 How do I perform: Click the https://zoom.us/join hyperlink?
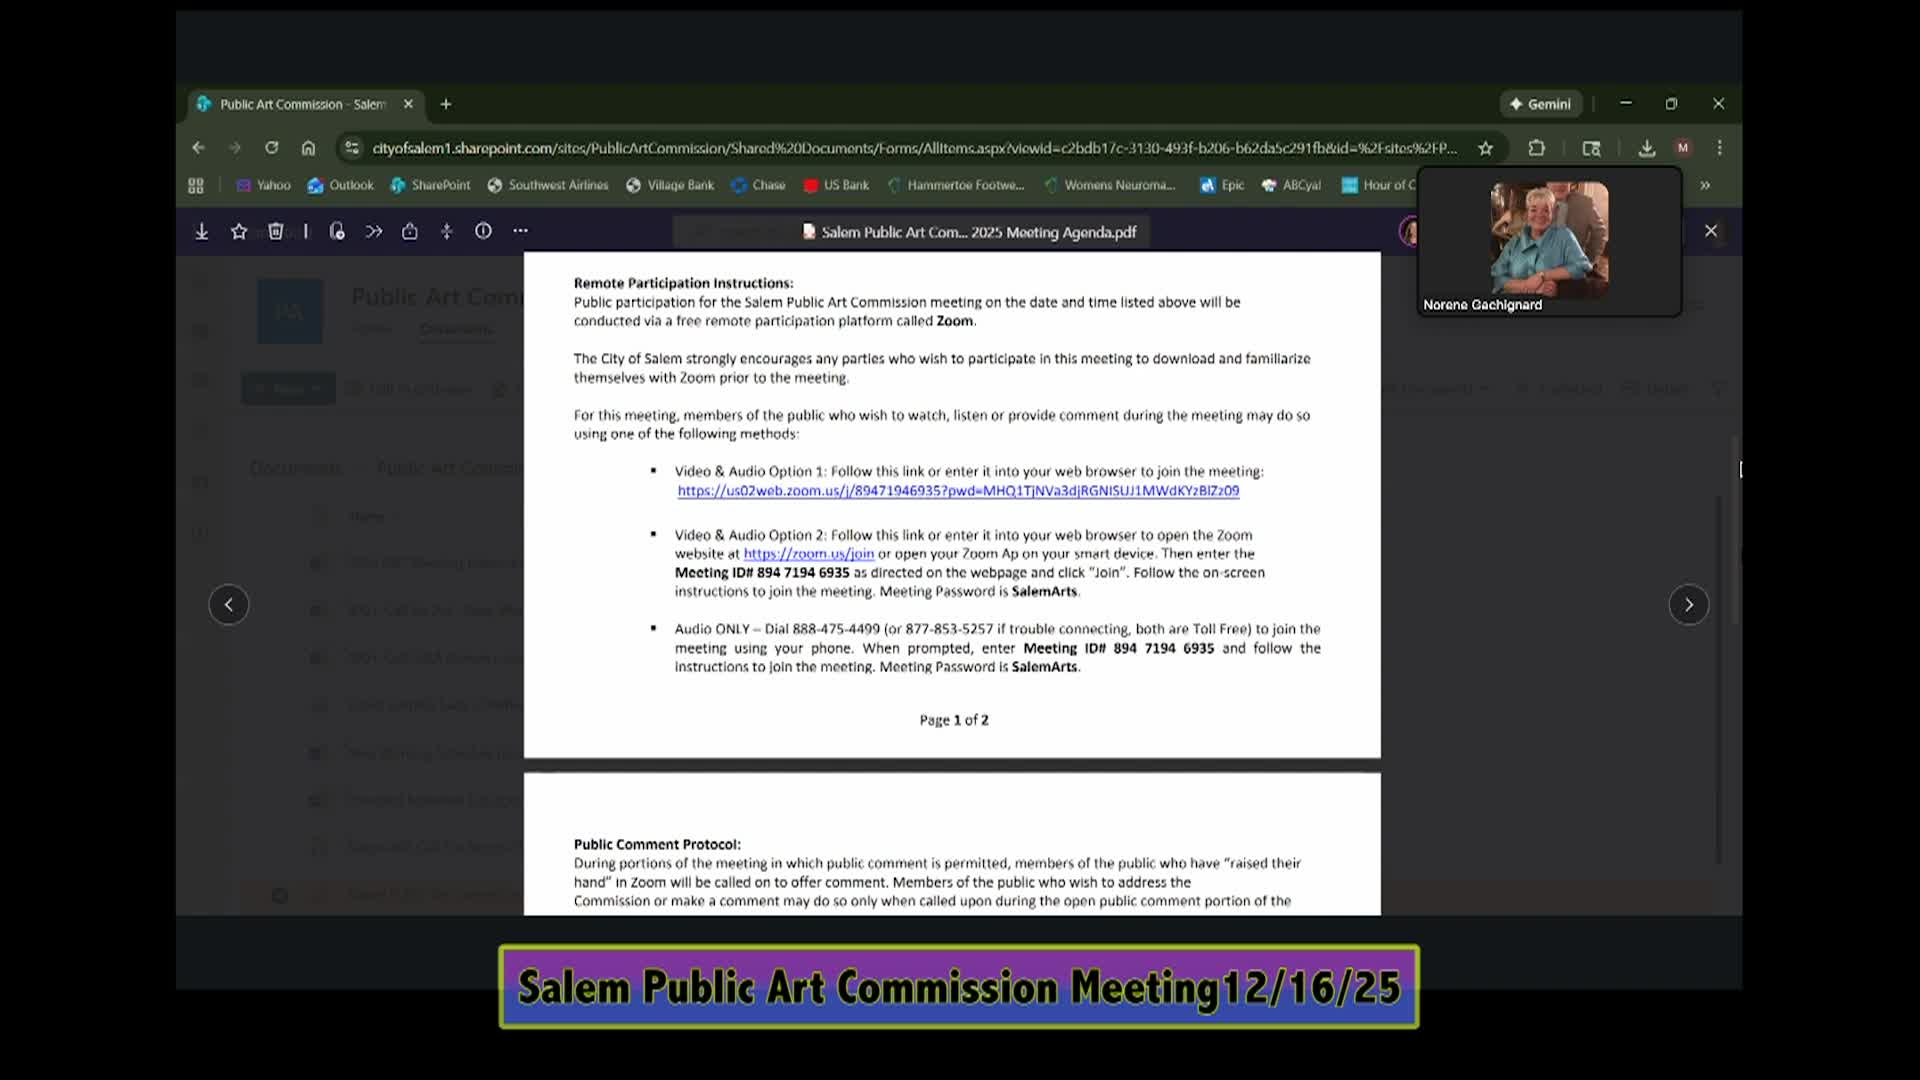pos(808,553)
